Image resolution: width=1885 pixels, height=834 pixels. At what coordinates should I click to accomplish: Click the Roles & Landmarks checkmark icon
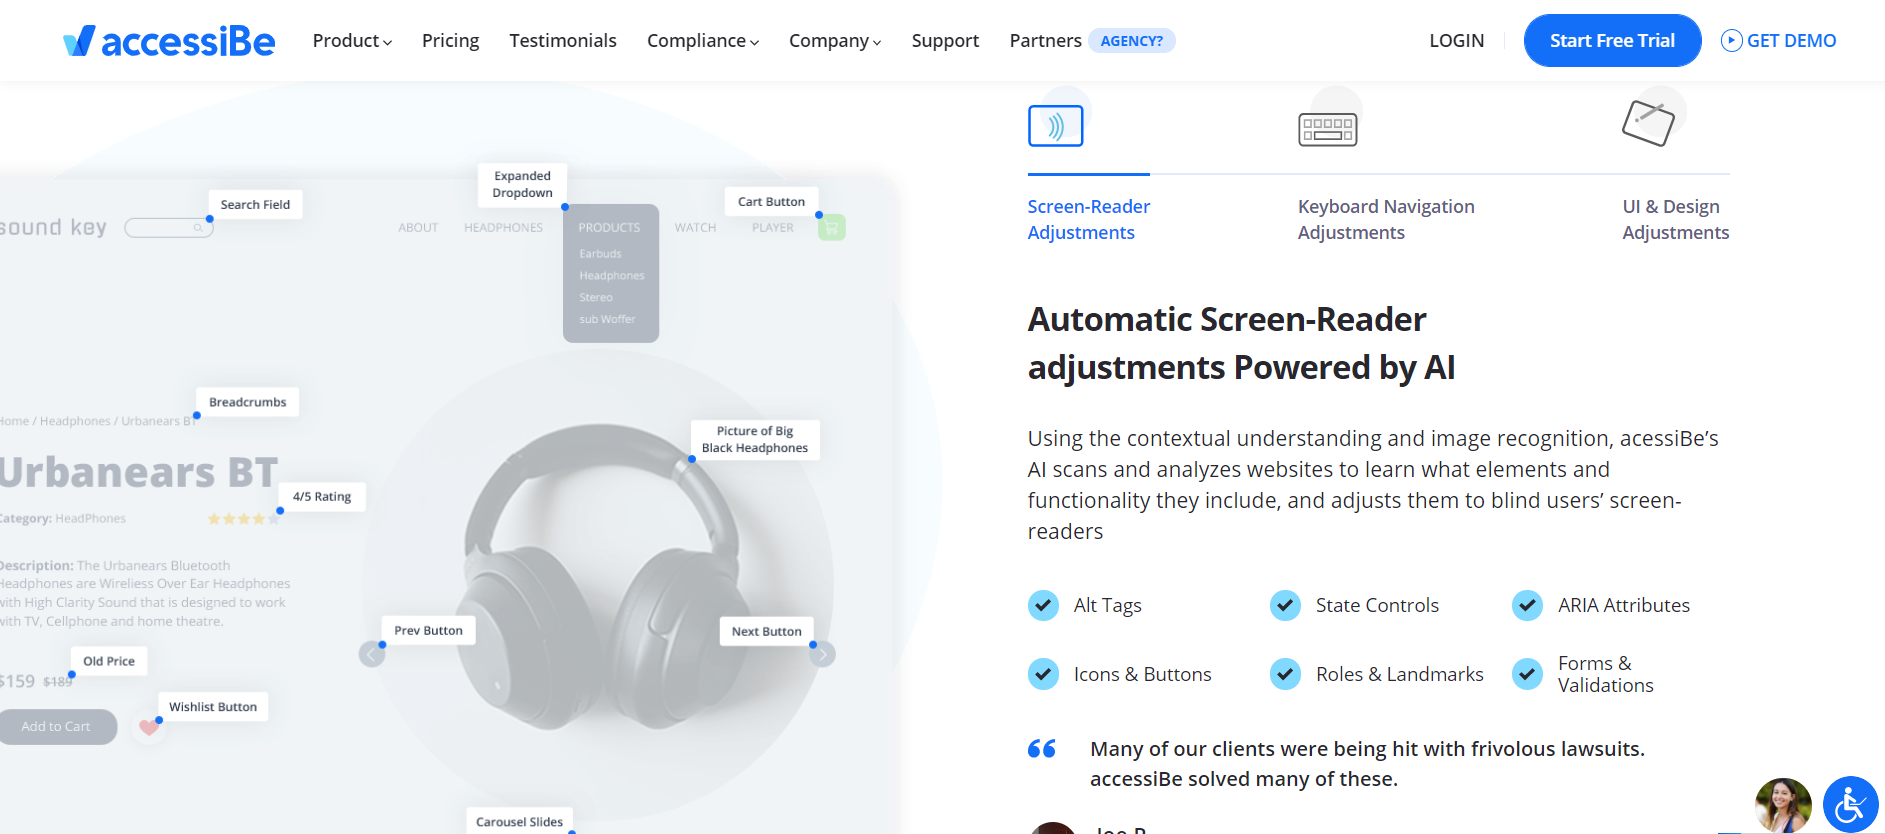point(1285,674)
